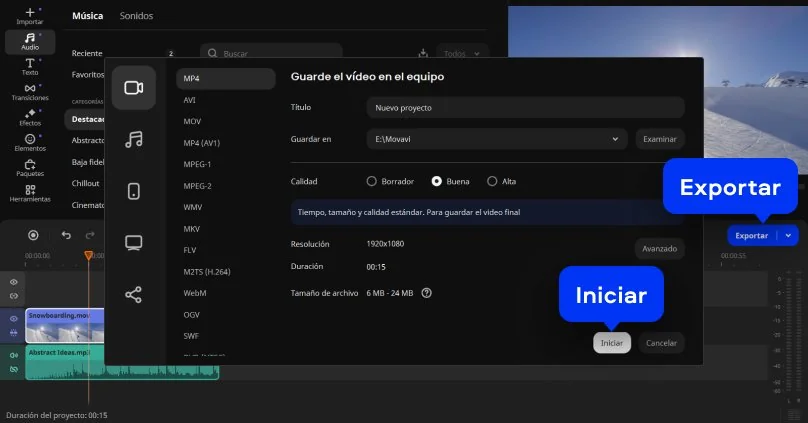The height and width of the screenshot is (423, 808).
Task: Click the Examinar button
Action: tap(659, 139)
